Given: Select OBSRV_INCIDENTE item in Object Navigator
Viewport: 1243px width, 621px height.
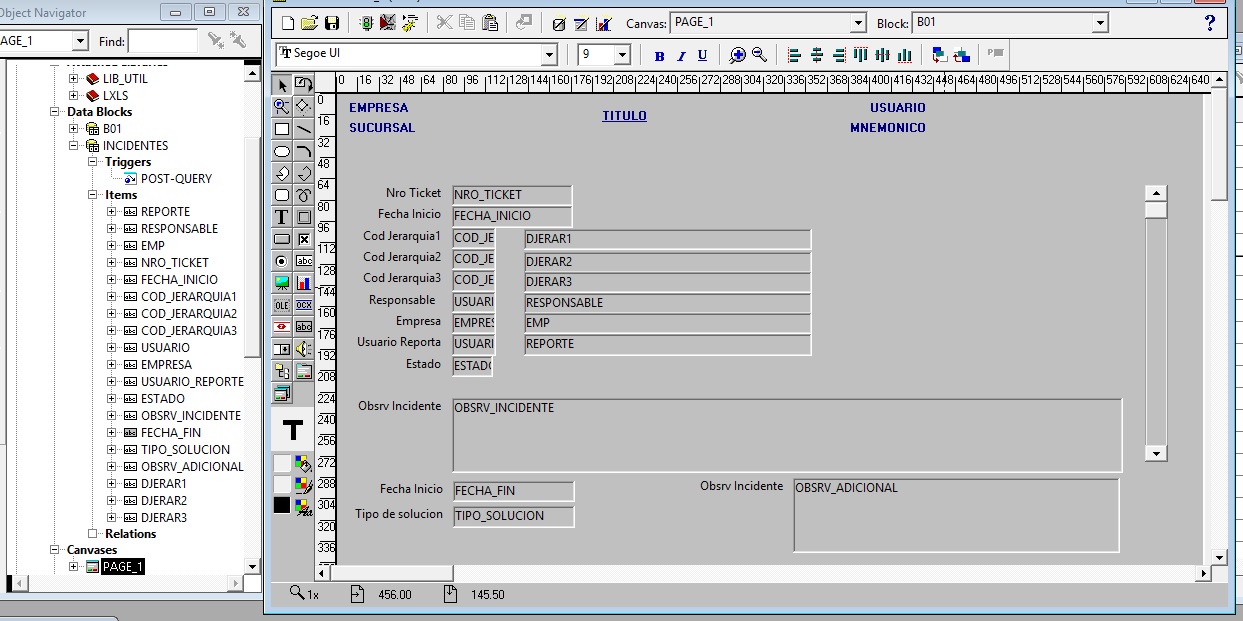Looking at the screenshot, I should [x=190, y=416].
